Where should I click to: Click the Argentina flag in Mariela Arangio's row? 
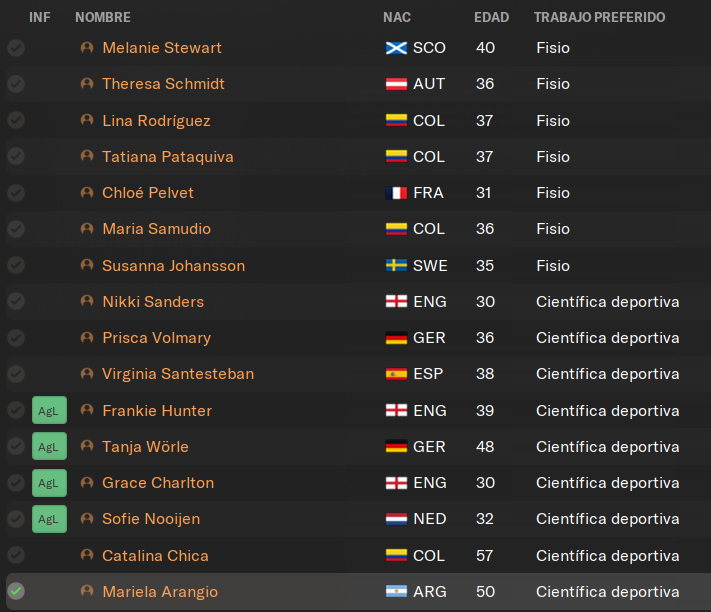(x=396, y=592)
